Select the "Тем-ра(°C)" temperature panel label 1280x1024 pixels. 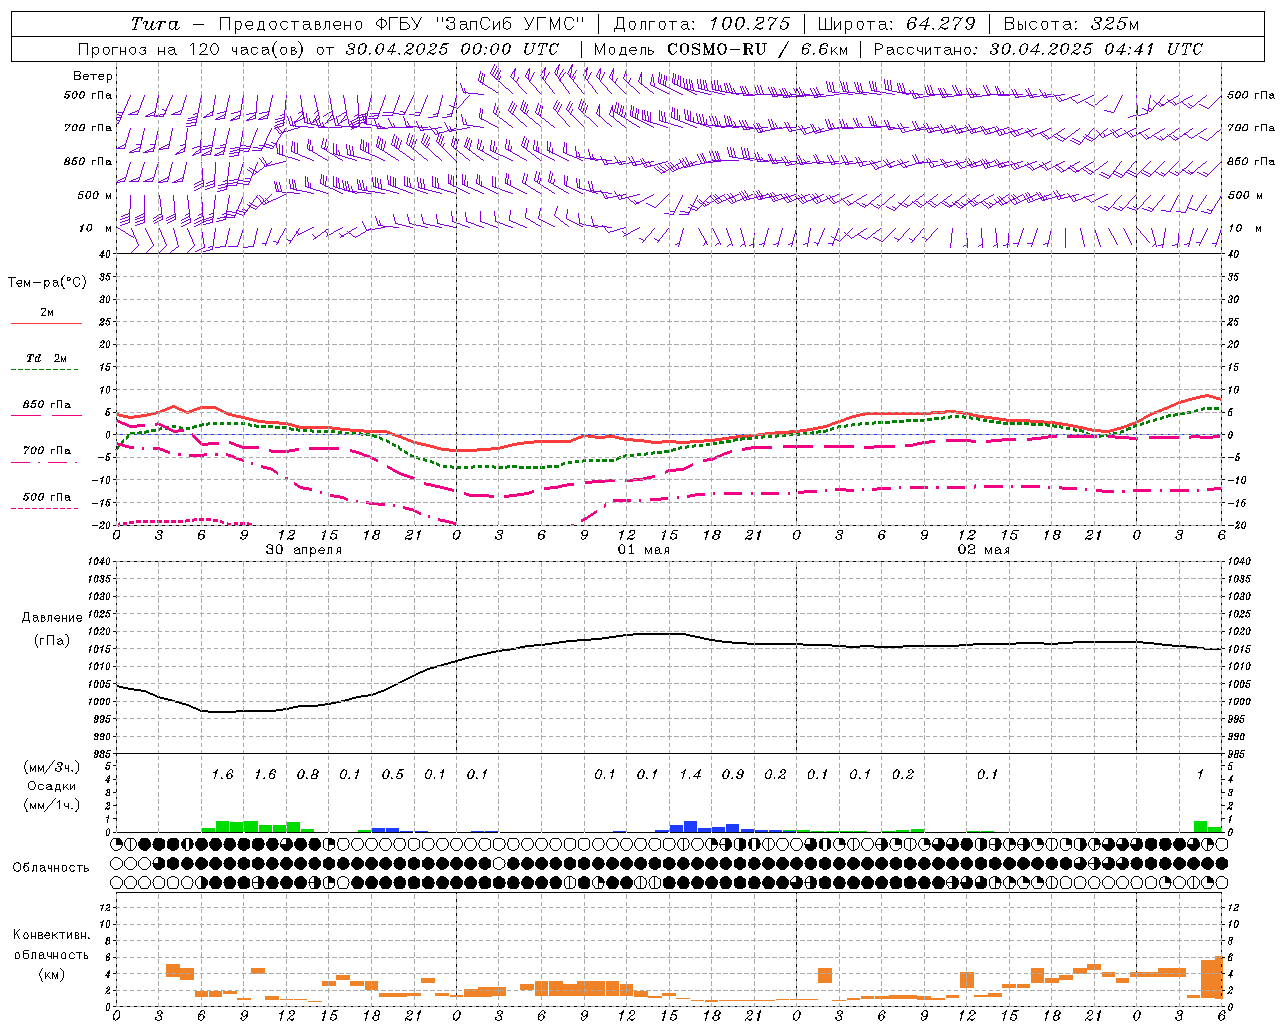click(x=47, y=283)
